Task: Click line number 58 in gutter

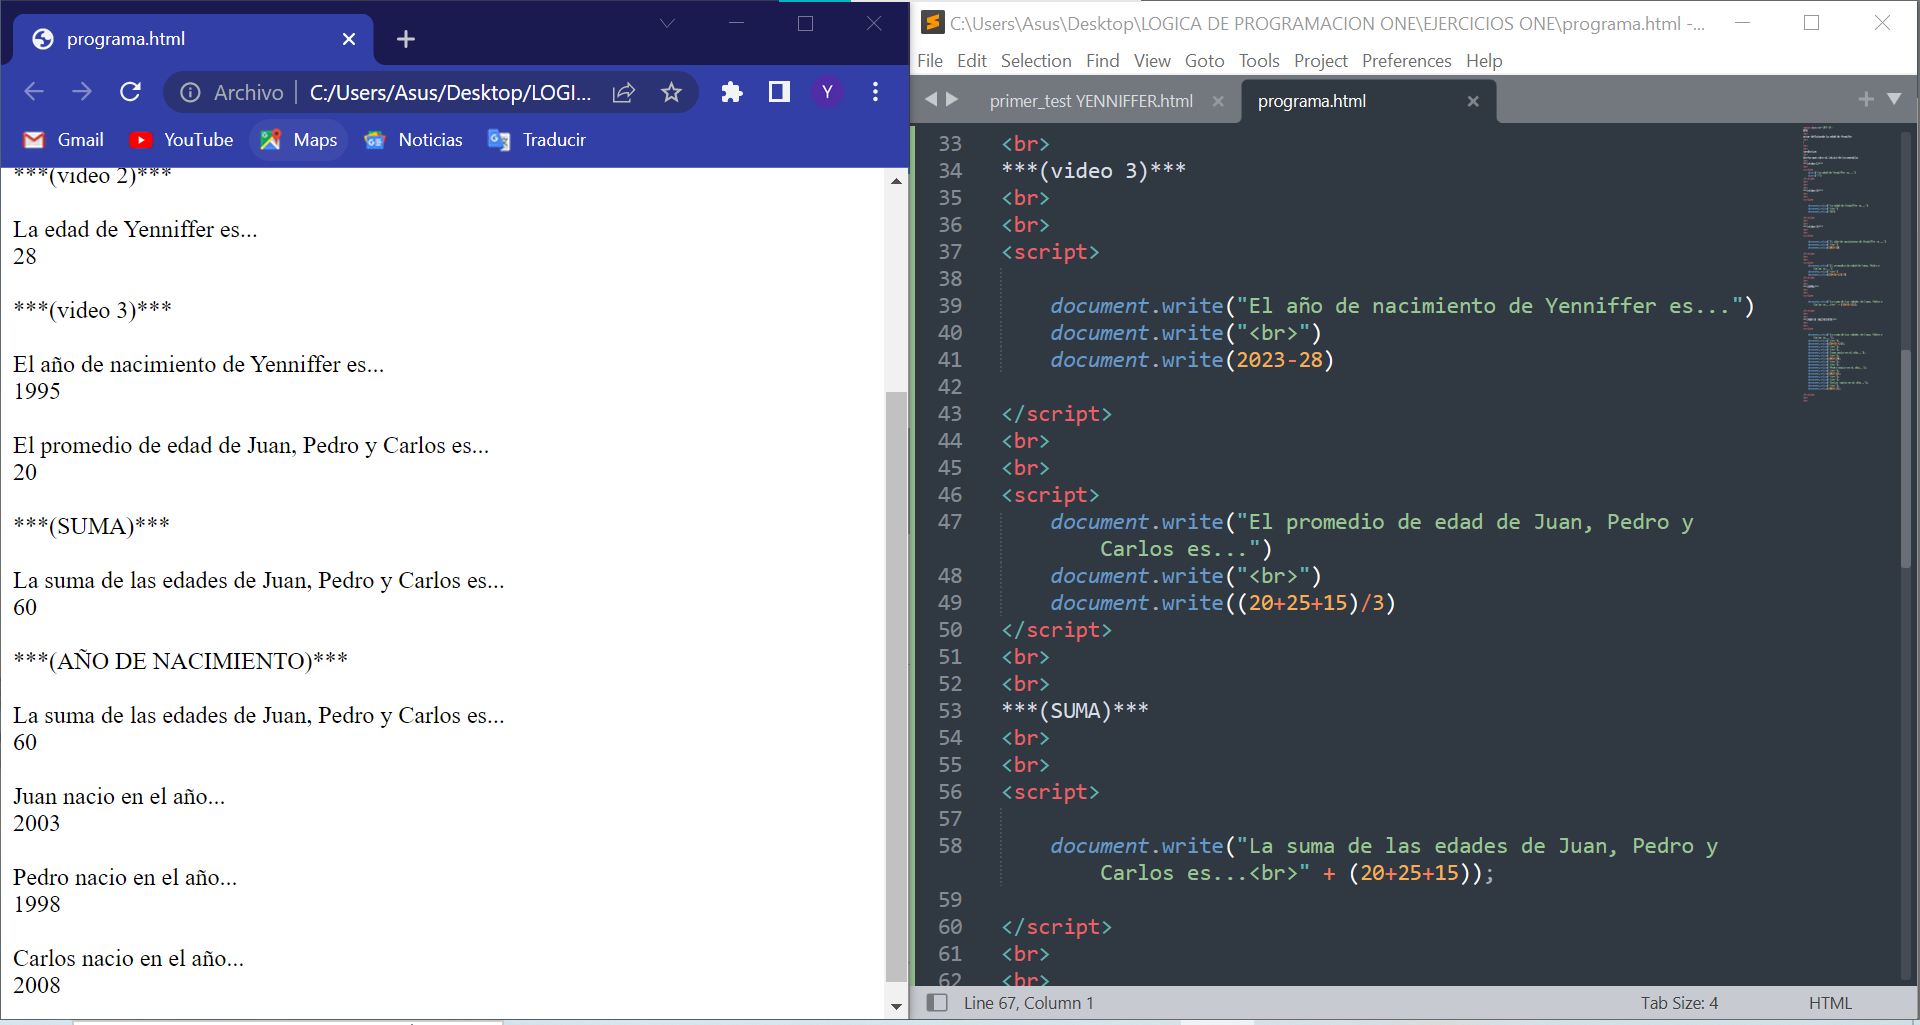Action: pos(950,846)
